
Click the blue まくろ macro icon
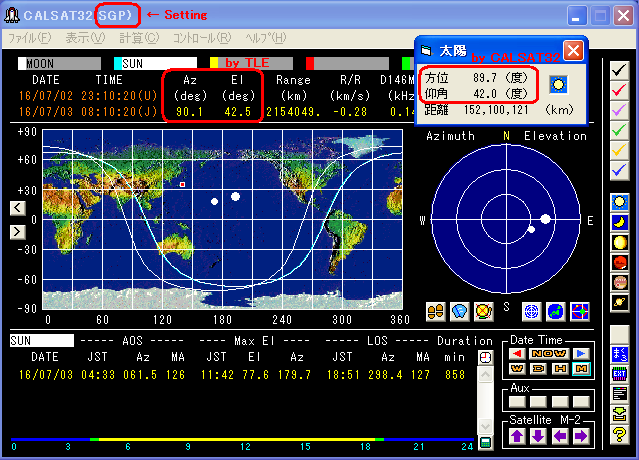coord(619,354)
